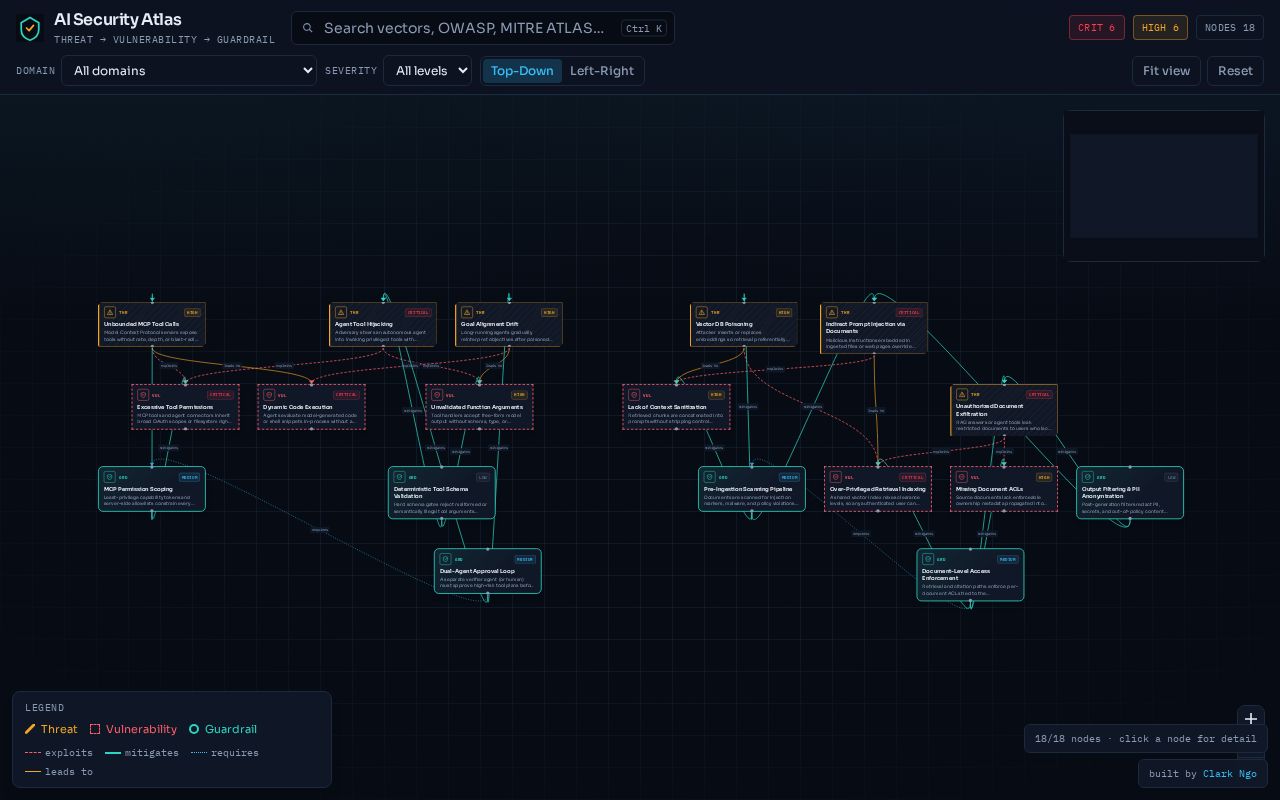Click the AI Security Atlas shield logo
Image resolution: width=1280 pixels, height=800 pixels.
(x=30, y=28)
